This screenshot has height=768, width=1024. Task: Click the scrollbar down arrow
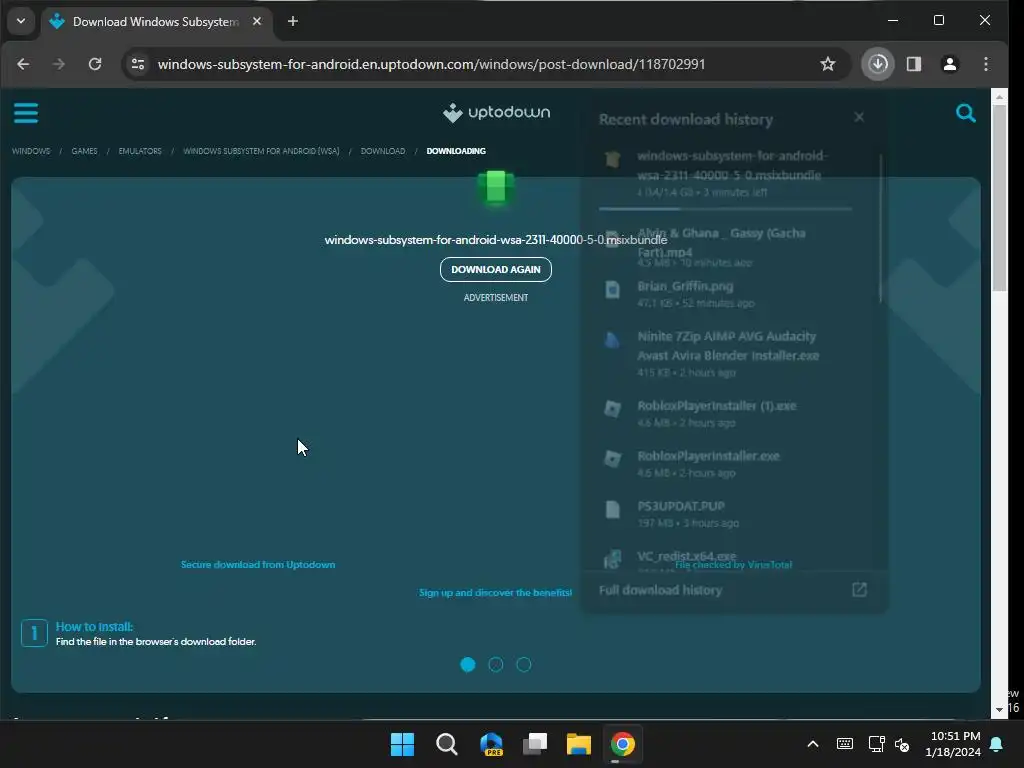pyautogui.click(x=999, y=710)
